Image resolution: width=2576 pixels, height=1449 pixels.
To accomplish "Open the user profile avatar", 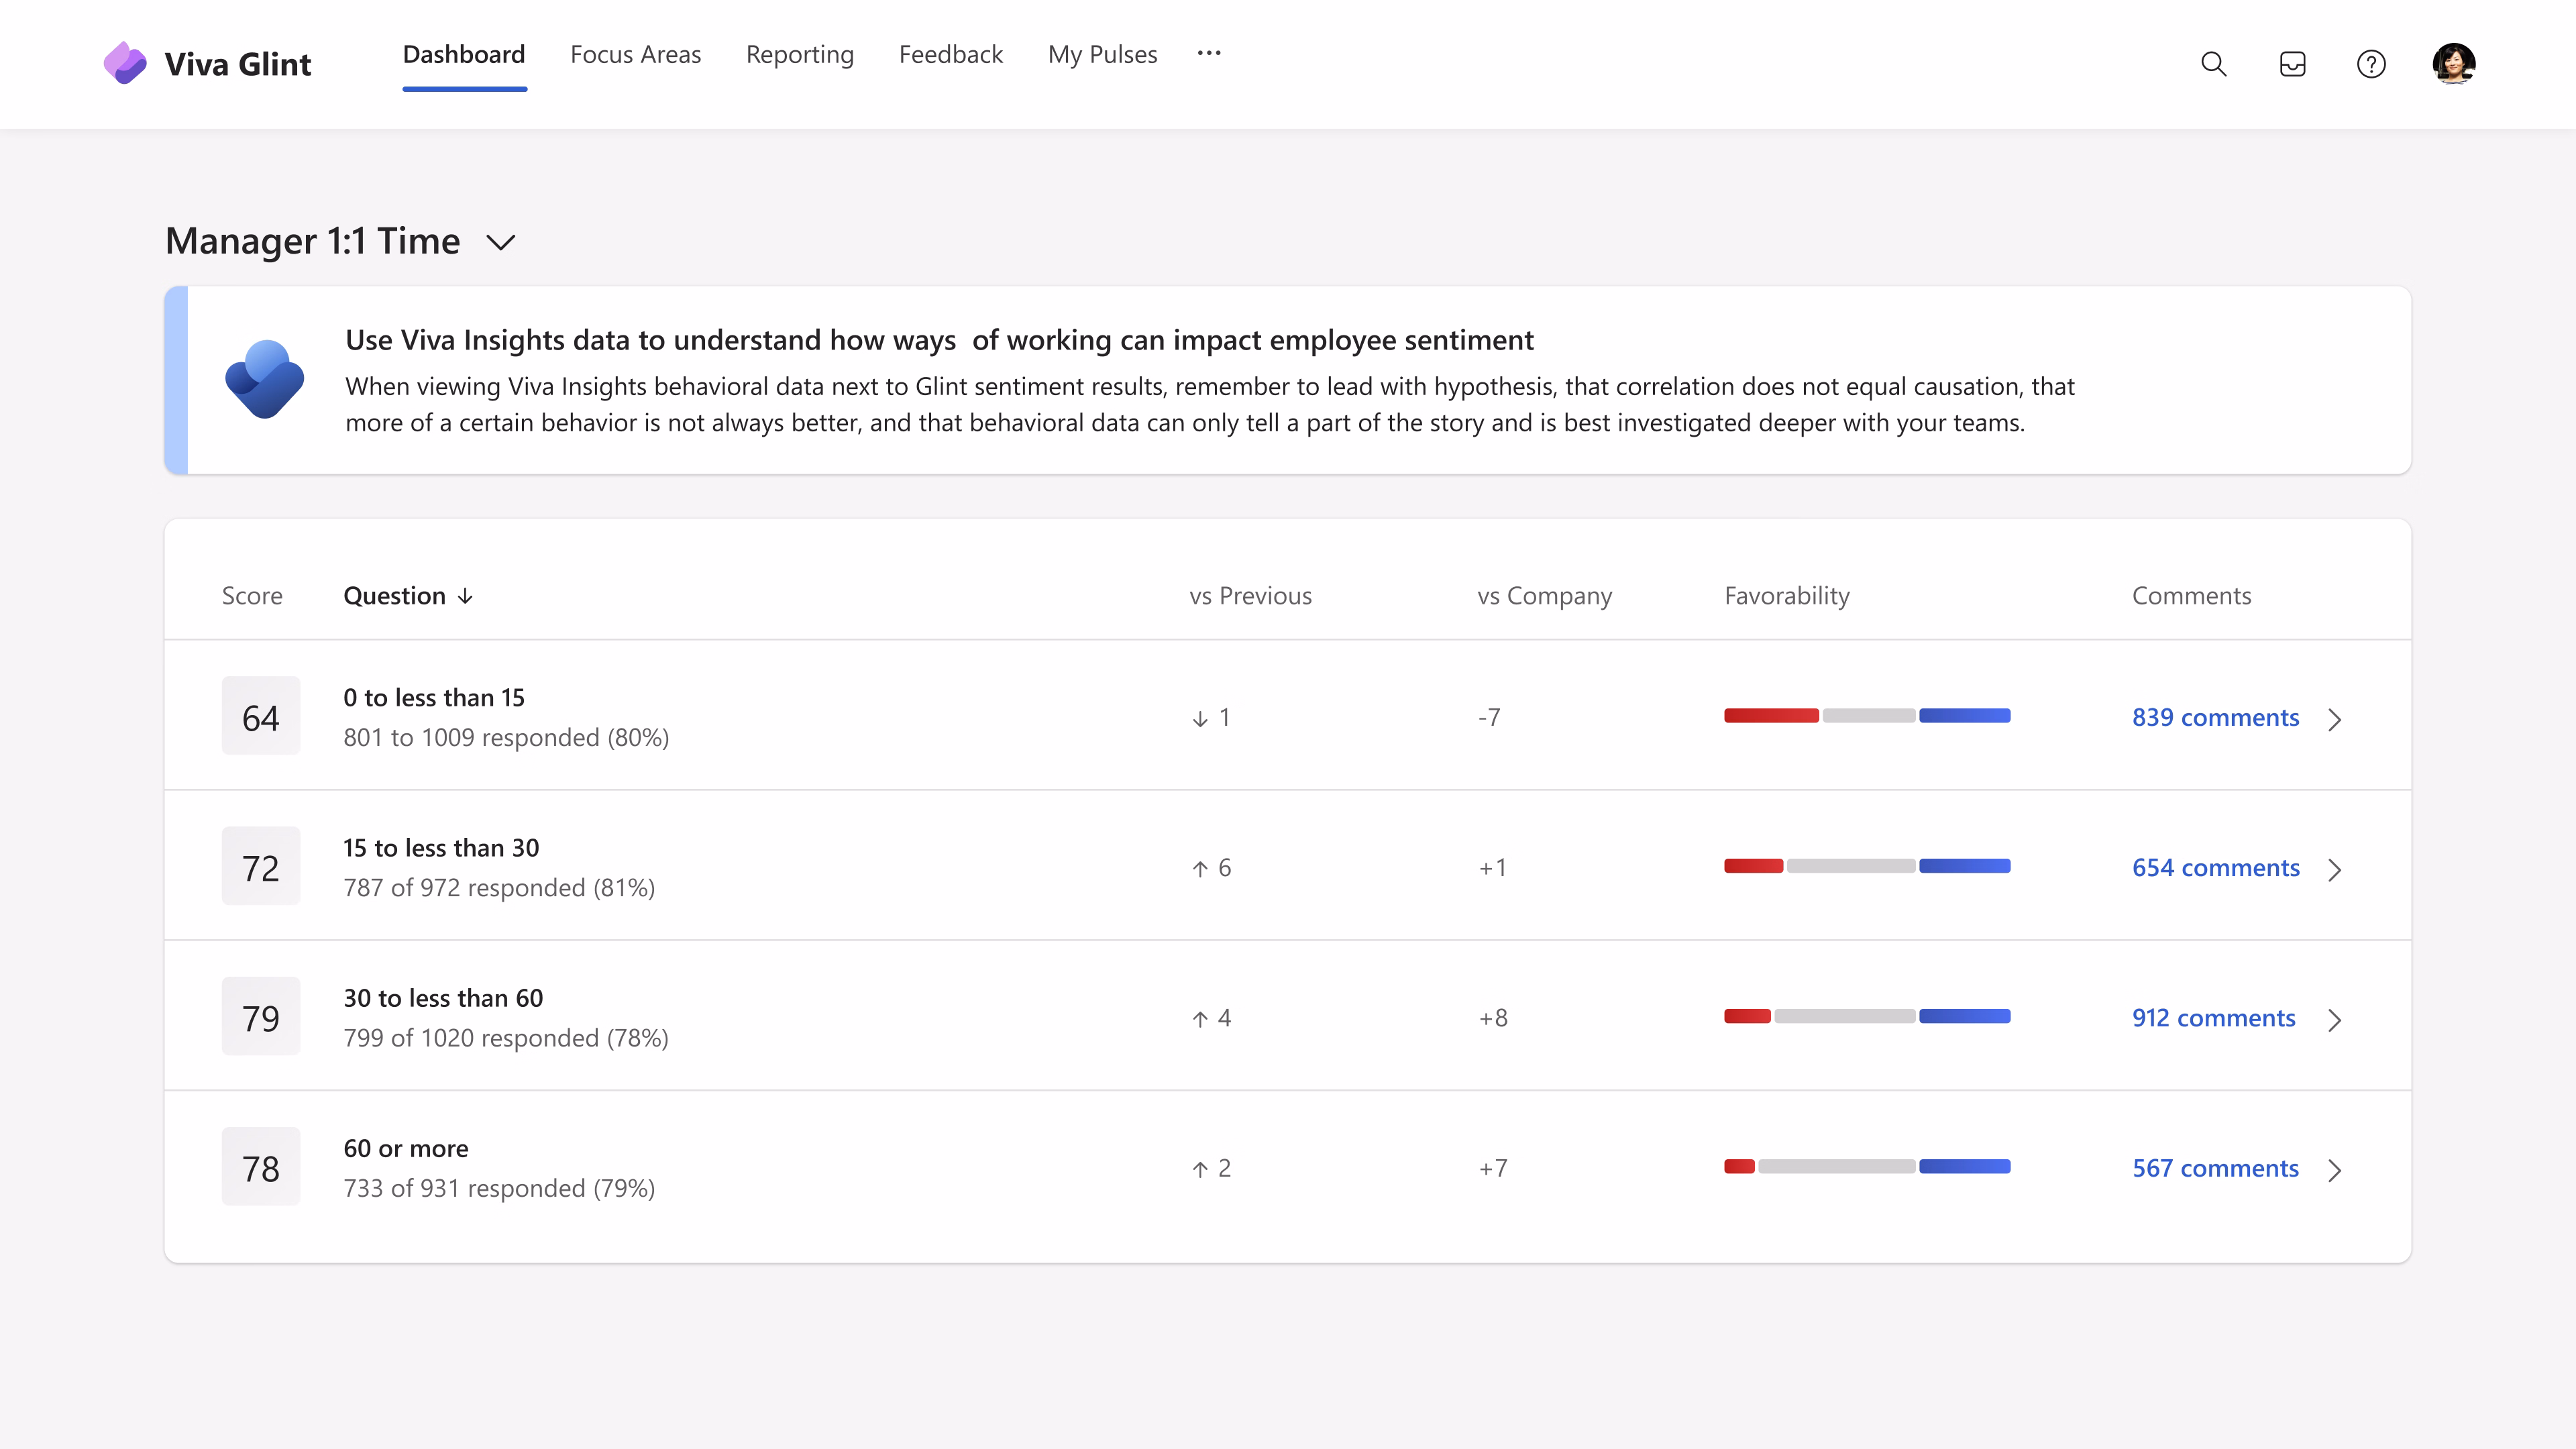I will pos(2454,64).
